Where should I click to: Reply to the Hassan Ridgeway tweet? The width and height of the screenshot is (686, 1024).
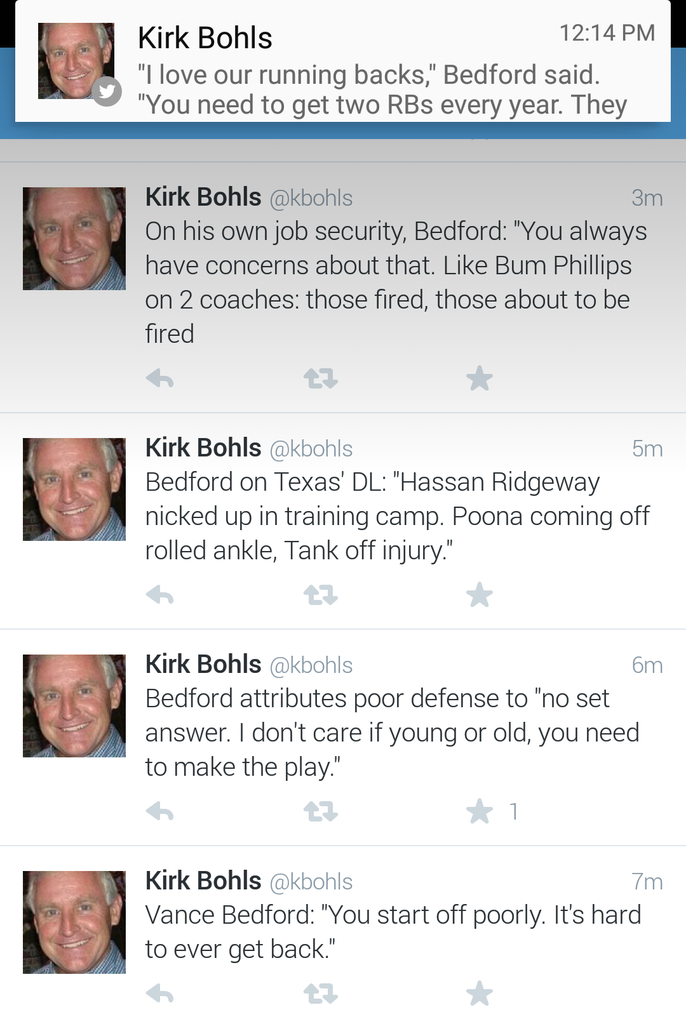(160, 595)
